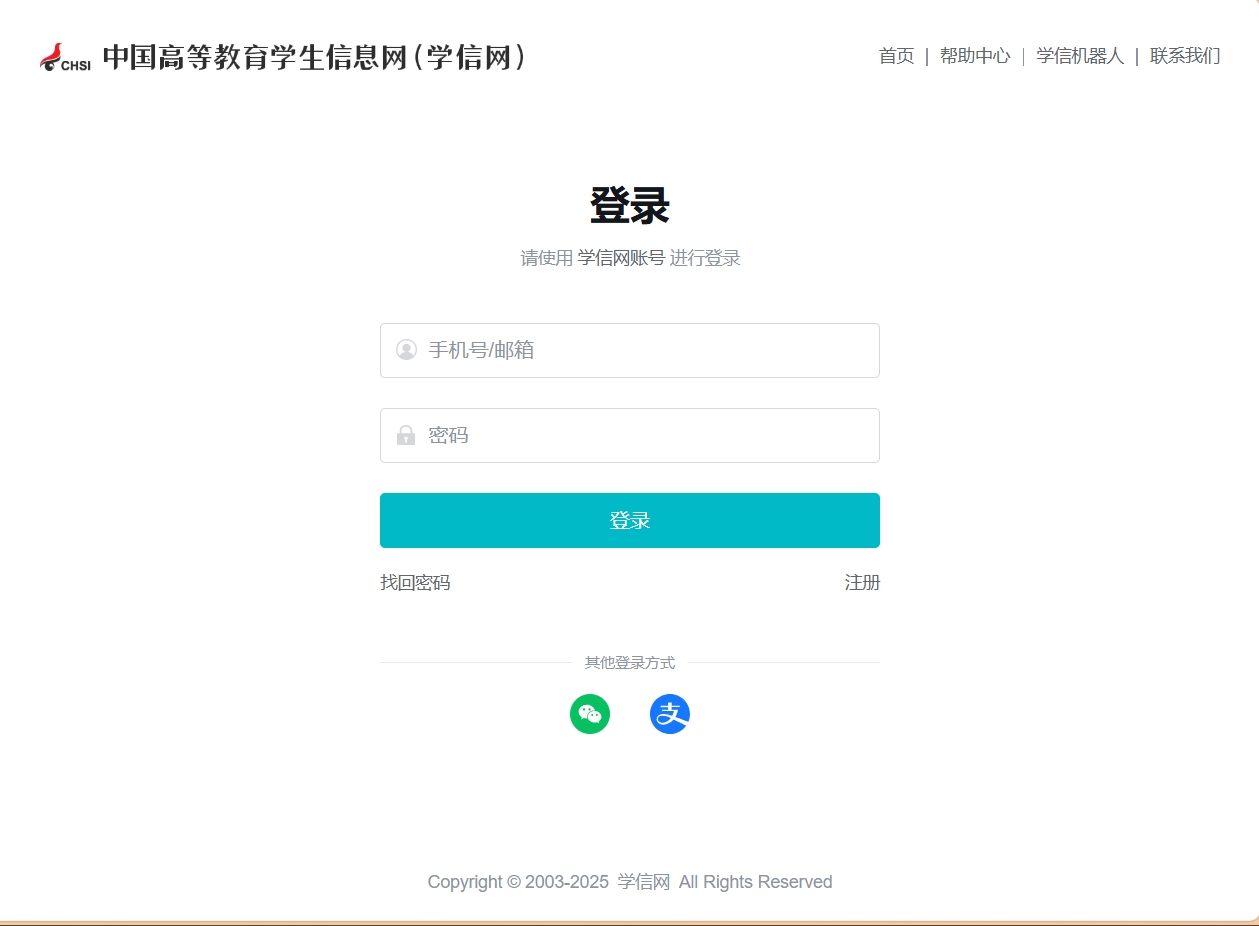Click the WeChat login icon
The image size is (1259, 926).
[x=590, y=714]
